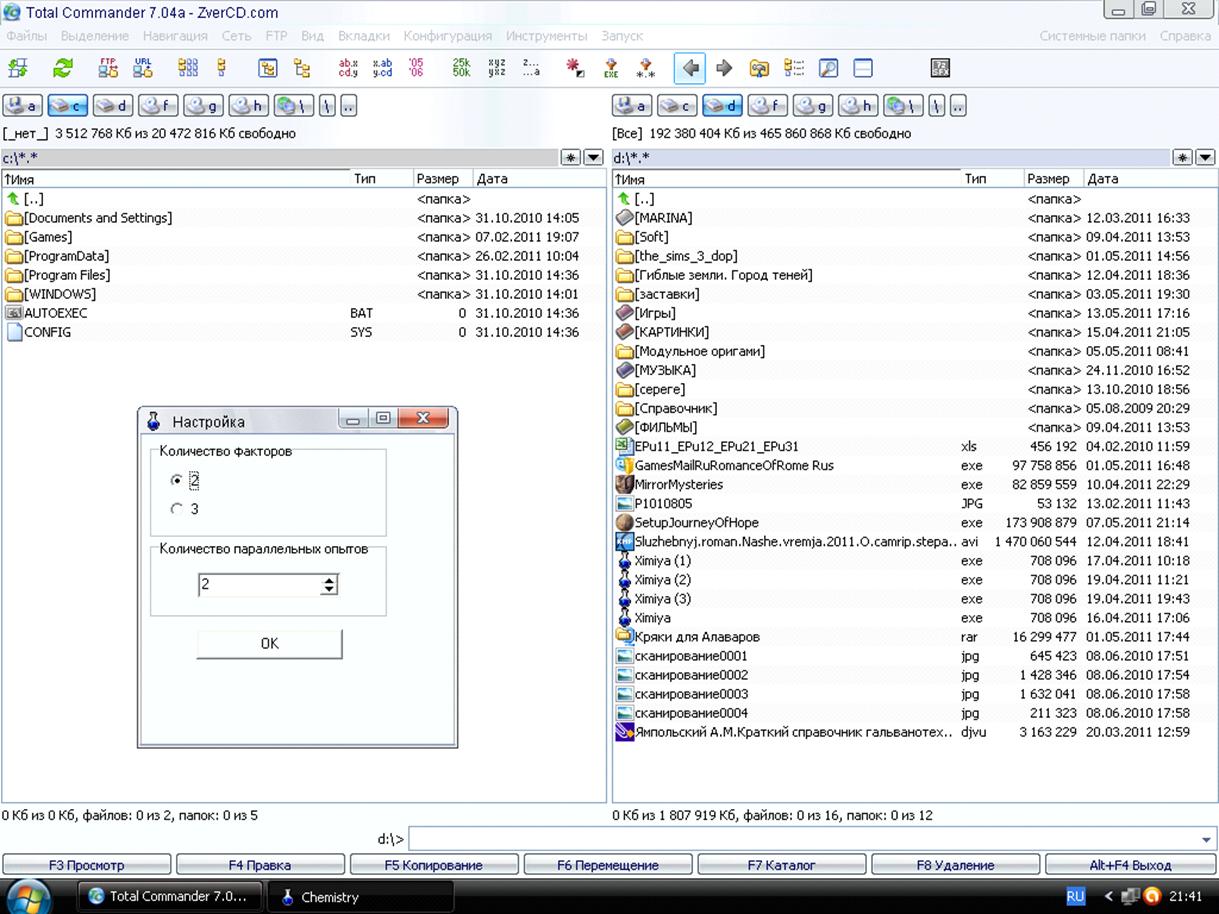Screen dimensions: 1219x914
Task: Select 3 factors radio button
Action: [x=177, y=509]
